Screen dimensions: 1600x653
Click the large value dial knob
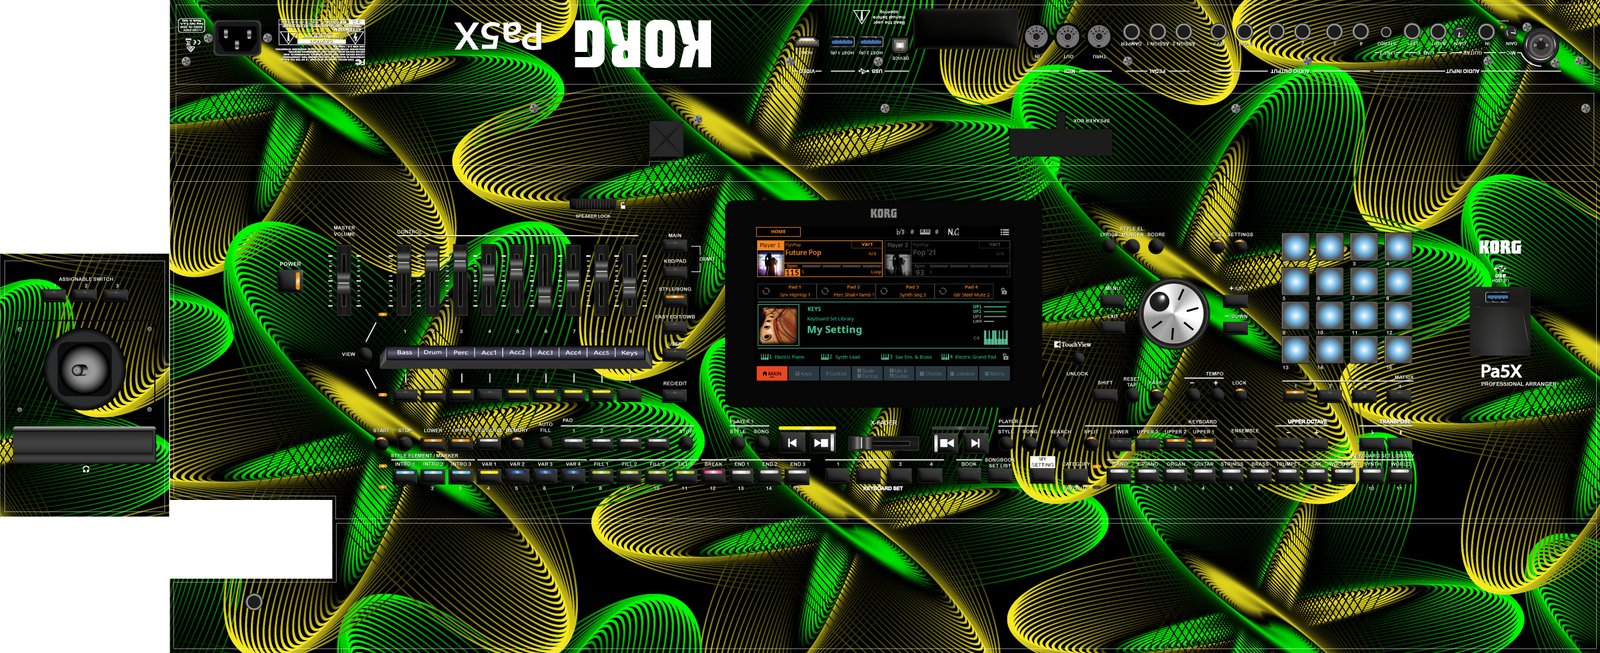(1173, 314)
